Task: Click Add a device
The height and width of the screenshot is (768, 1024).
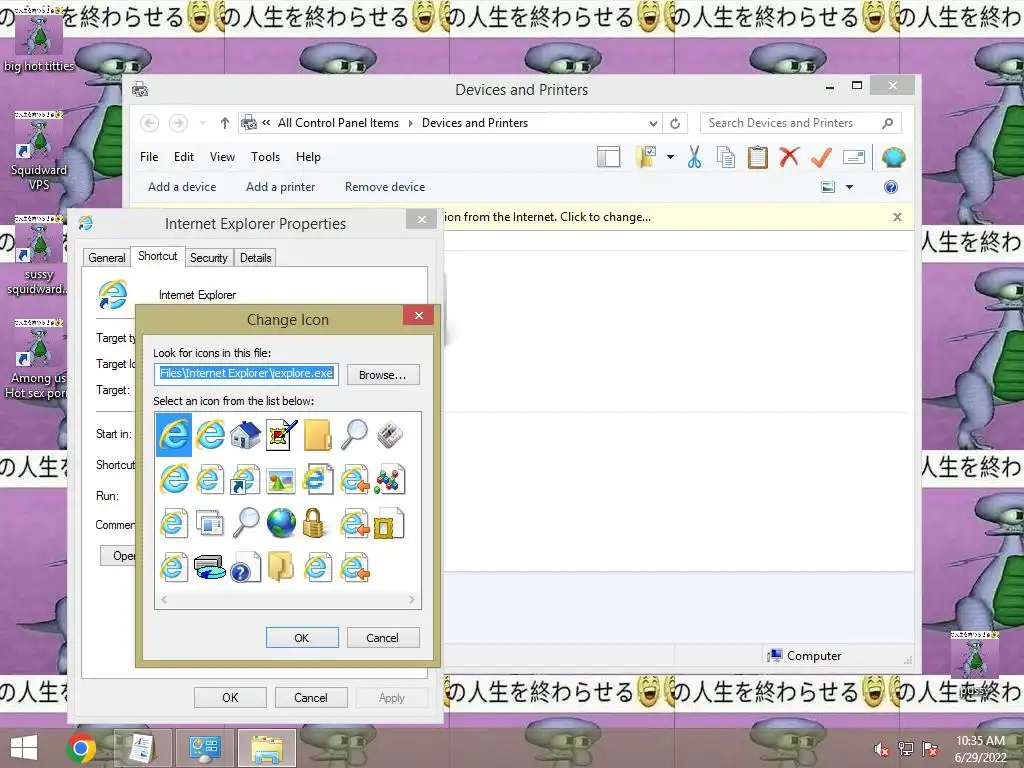Action: [x=182, y=187]
